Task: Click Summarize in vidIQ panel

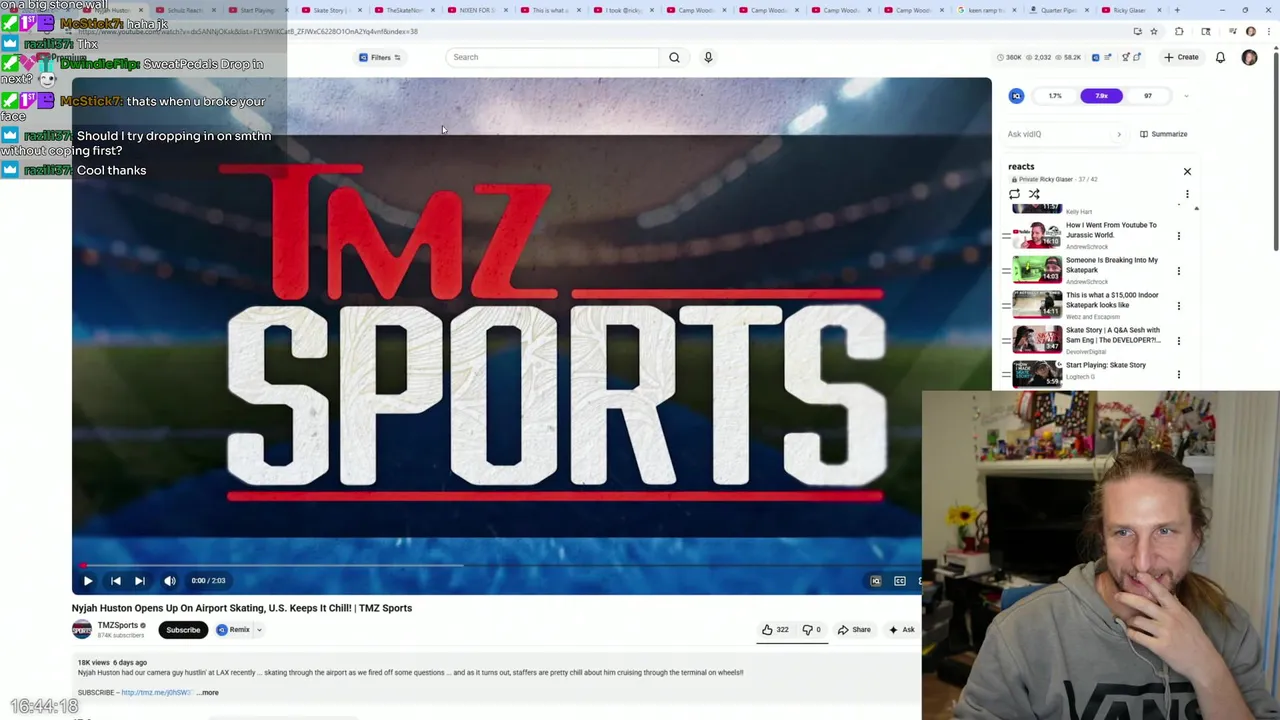Action: pyautogui.click(x=1164, y=134)
